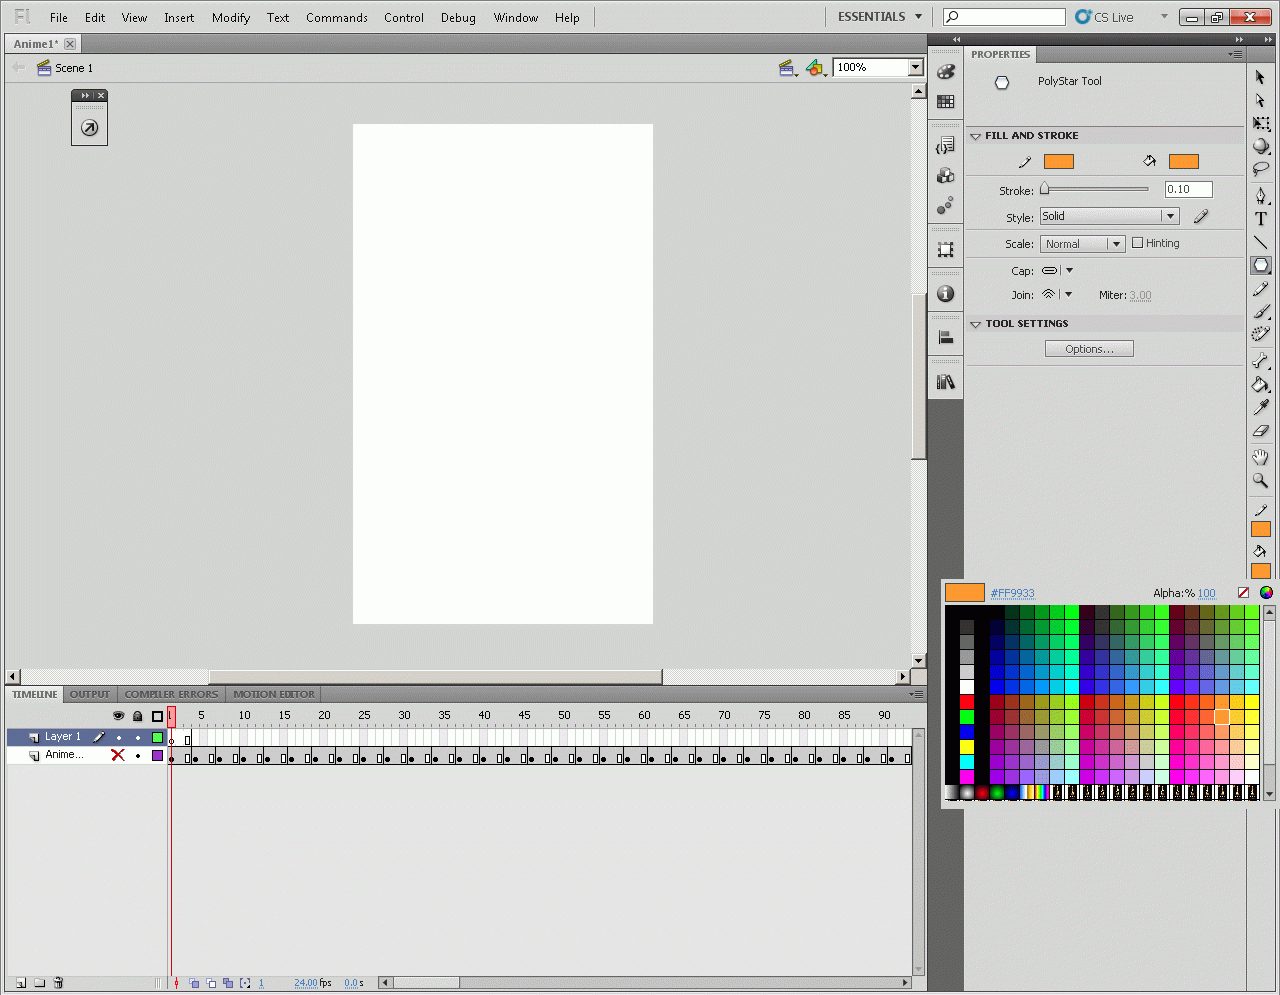
Task: Open the stage zoom percentage dropdown
Action: tap(915, 67)
